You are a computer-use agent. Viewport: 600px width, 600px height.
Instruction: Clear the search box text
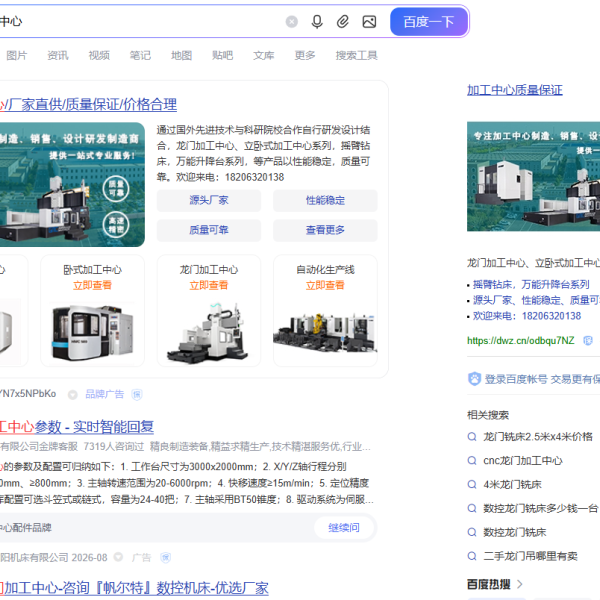[292, 22]
